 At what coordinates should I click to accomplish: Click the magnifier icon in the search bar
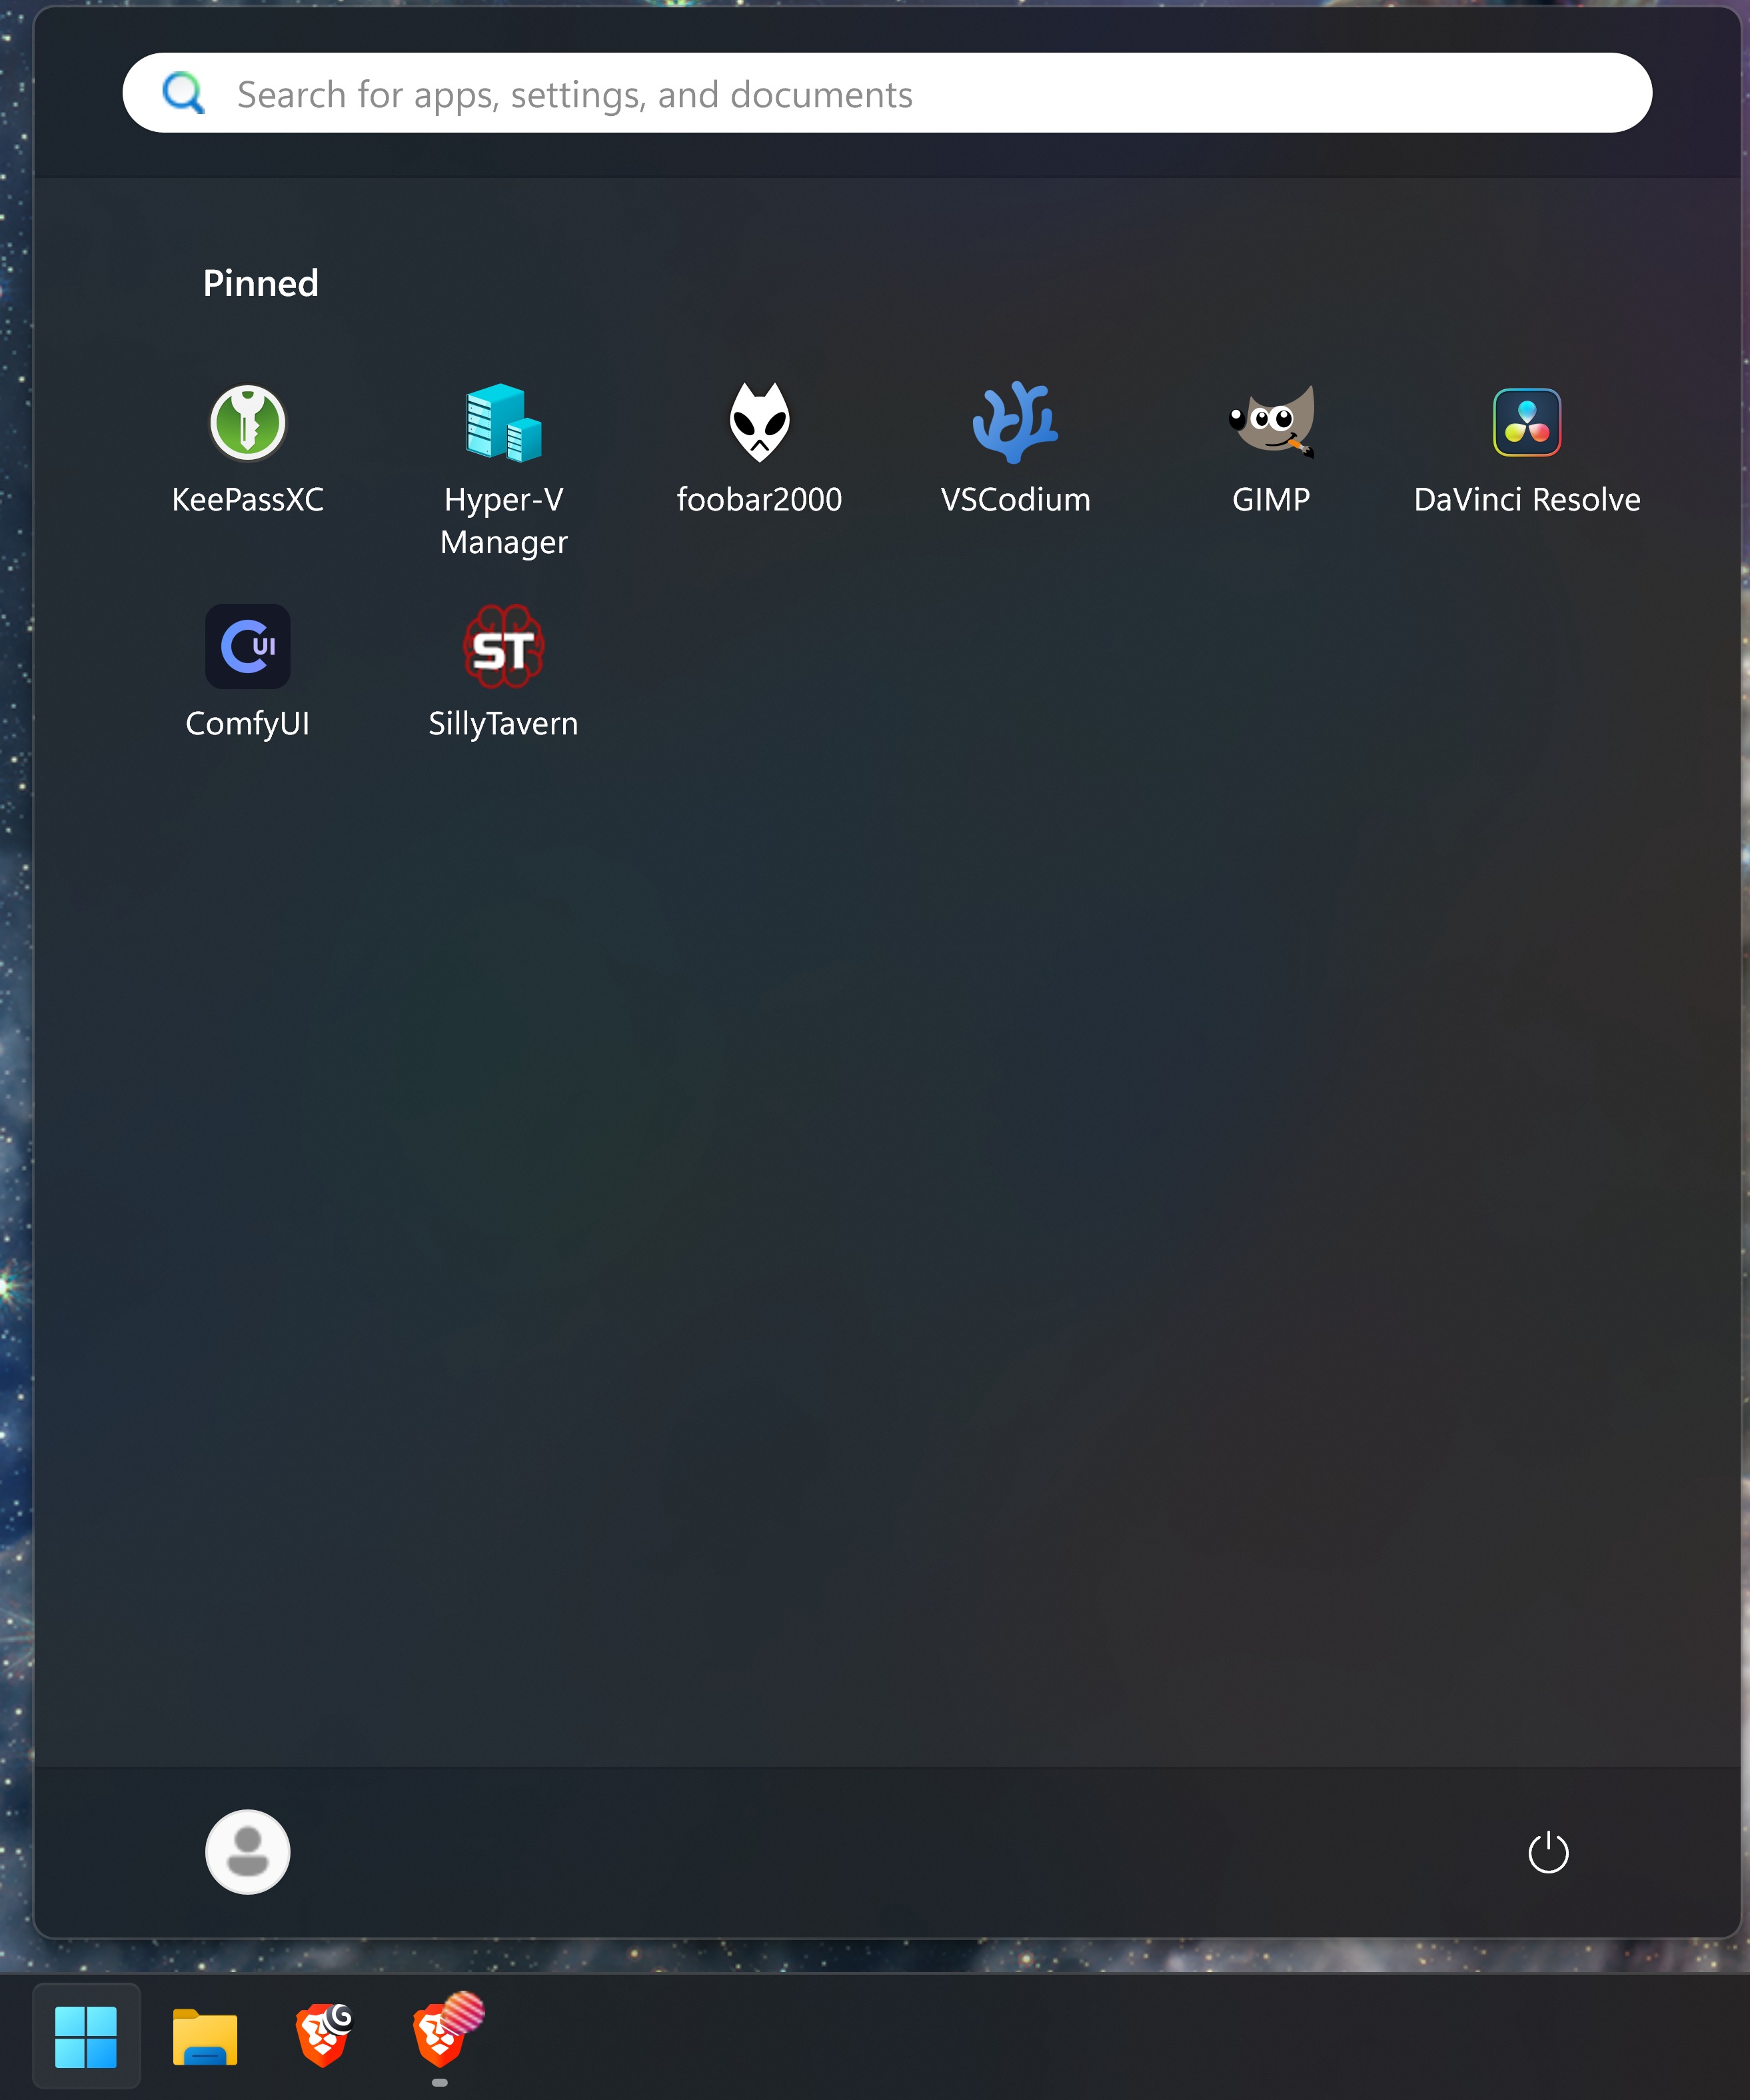[184, 93]
